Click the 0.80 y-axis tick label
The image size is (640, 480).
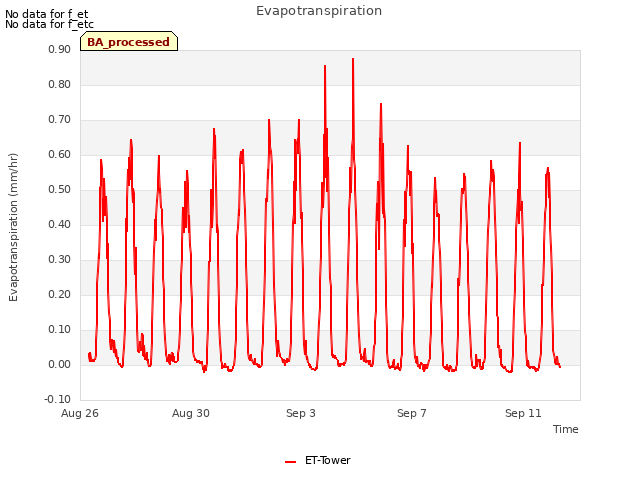coord(59,84)
